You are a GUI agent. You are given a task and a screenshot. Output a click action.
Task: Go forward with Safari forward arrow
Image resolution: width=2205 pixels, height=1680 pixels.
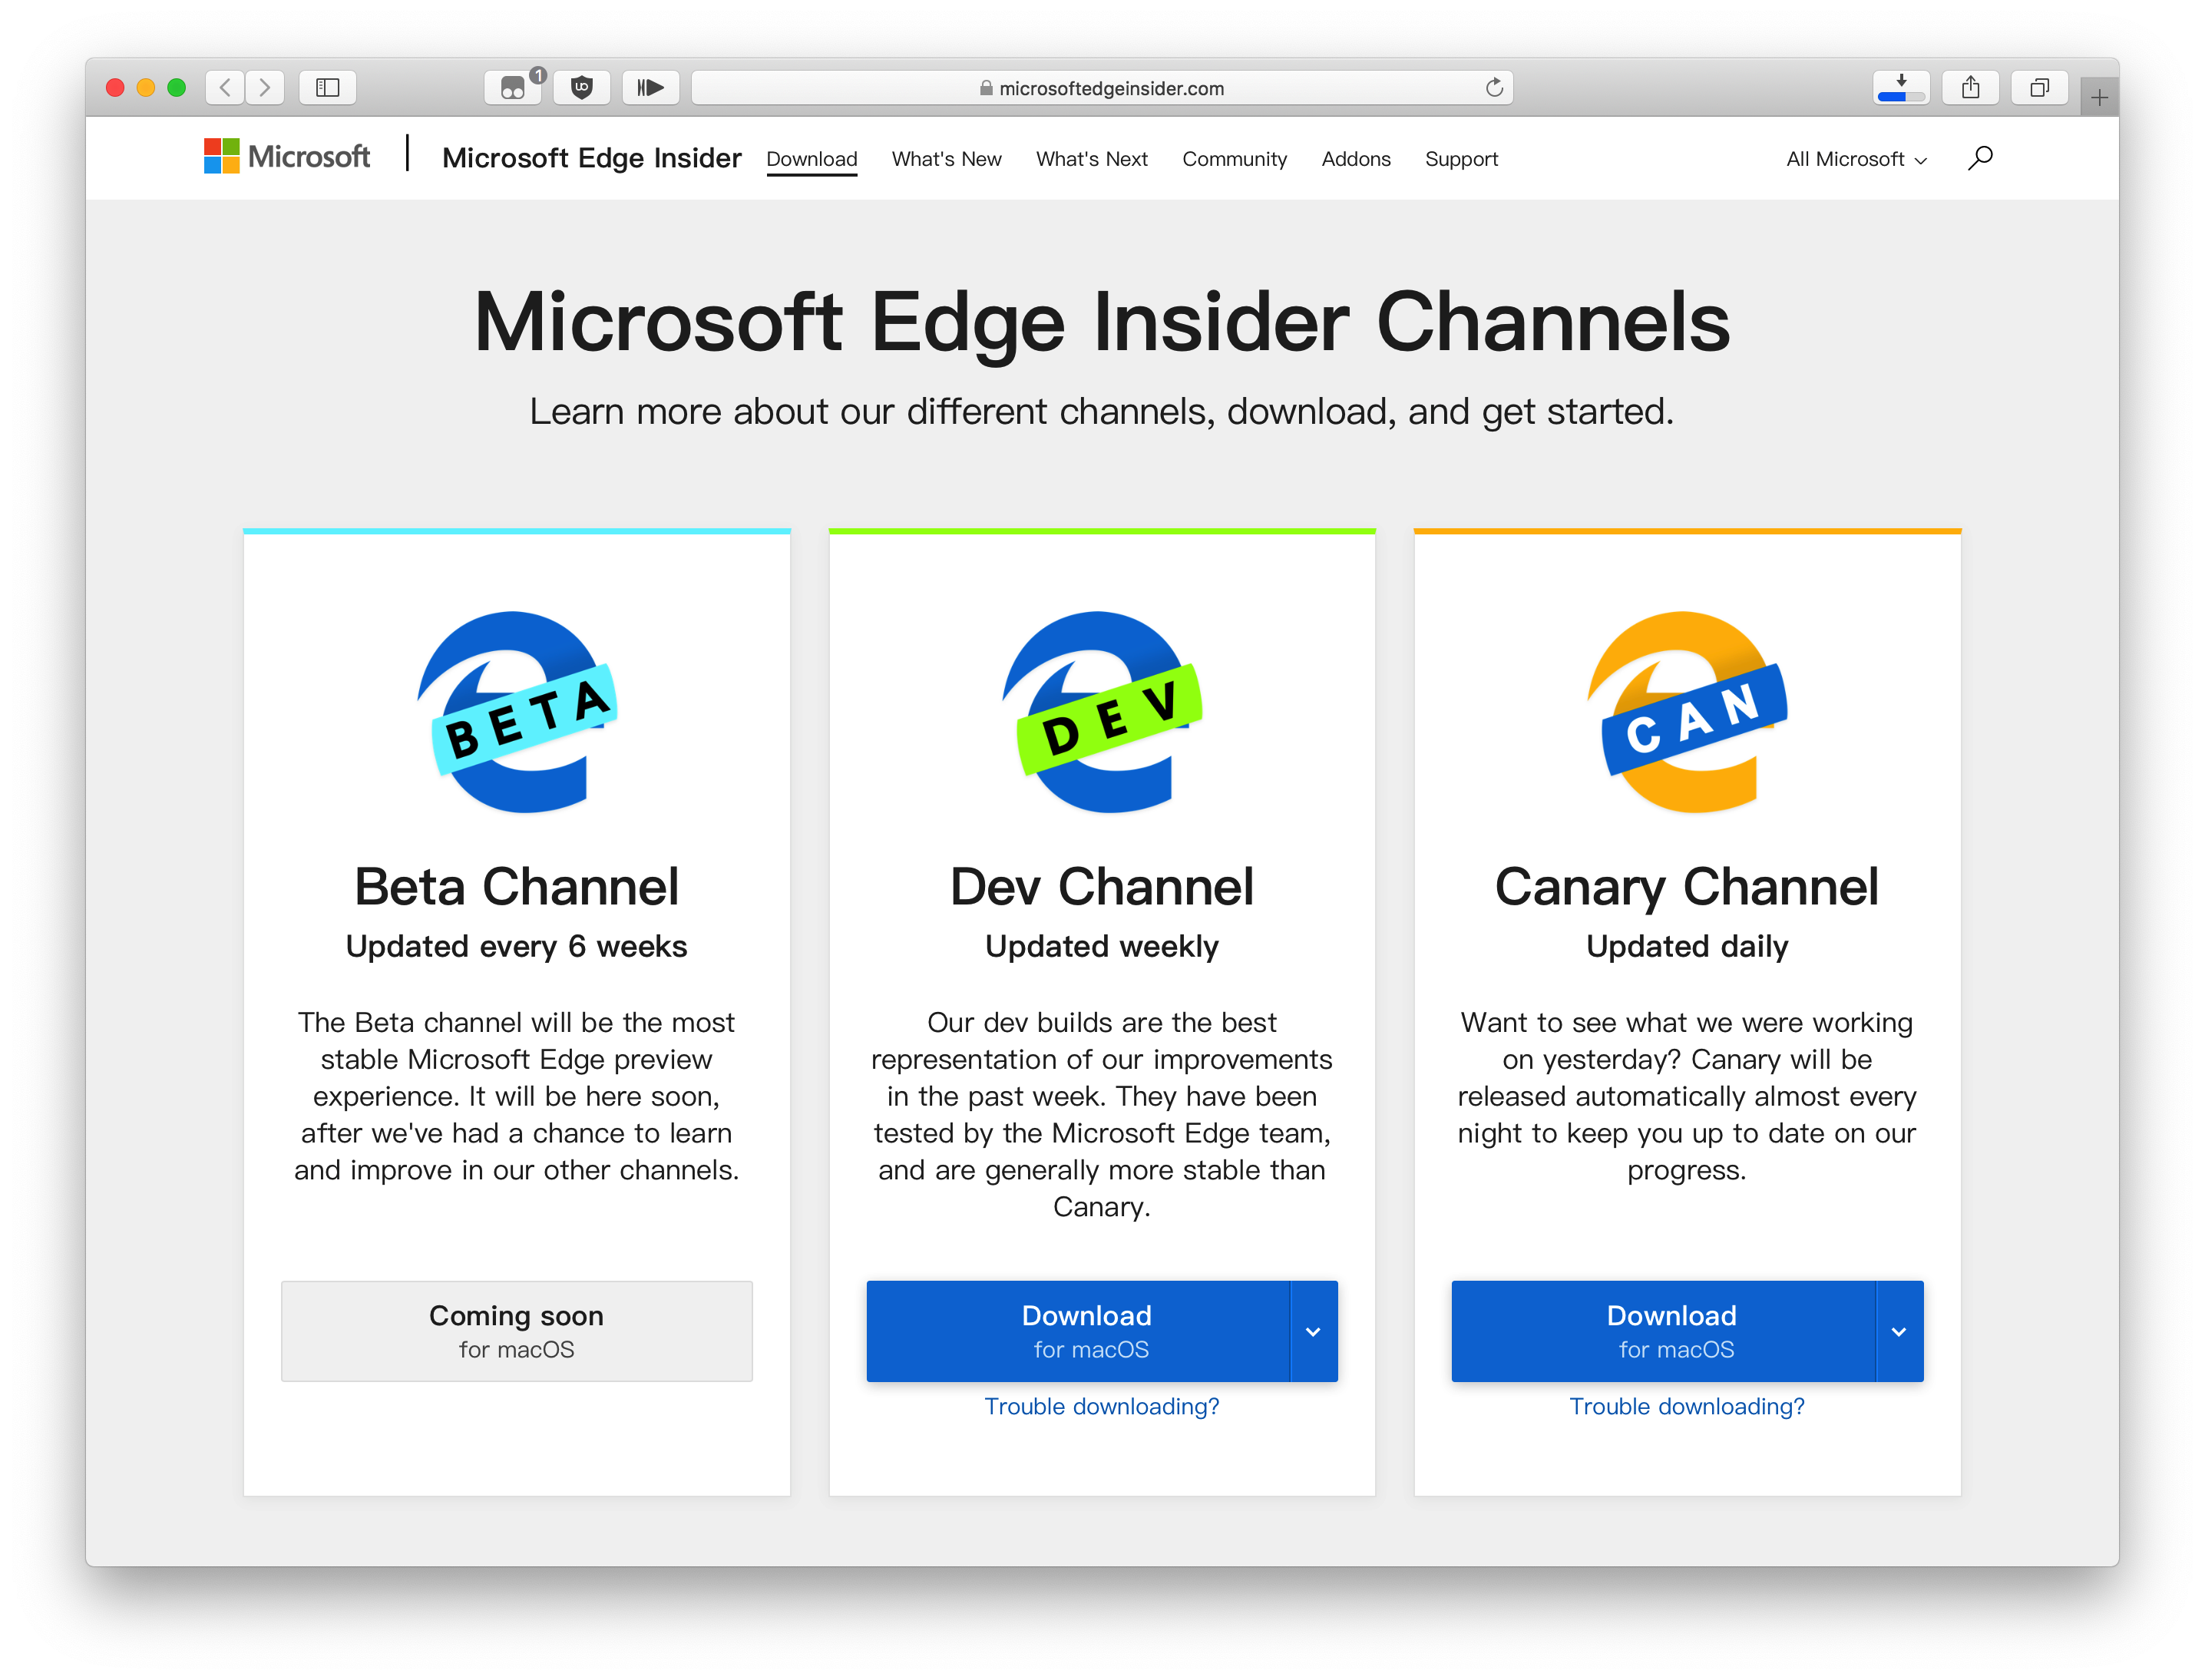click(x=265, y=88)
